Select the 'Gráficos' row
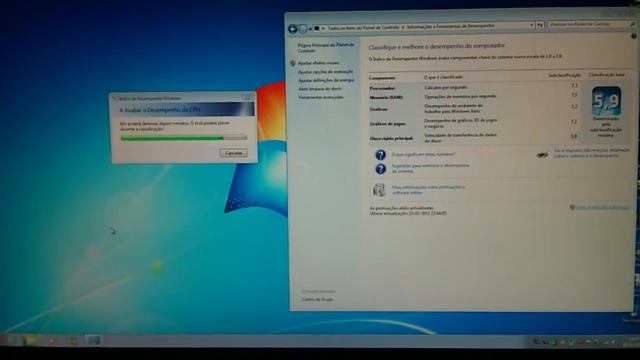This screenshot has height=360, width=640. pos(474,108)
